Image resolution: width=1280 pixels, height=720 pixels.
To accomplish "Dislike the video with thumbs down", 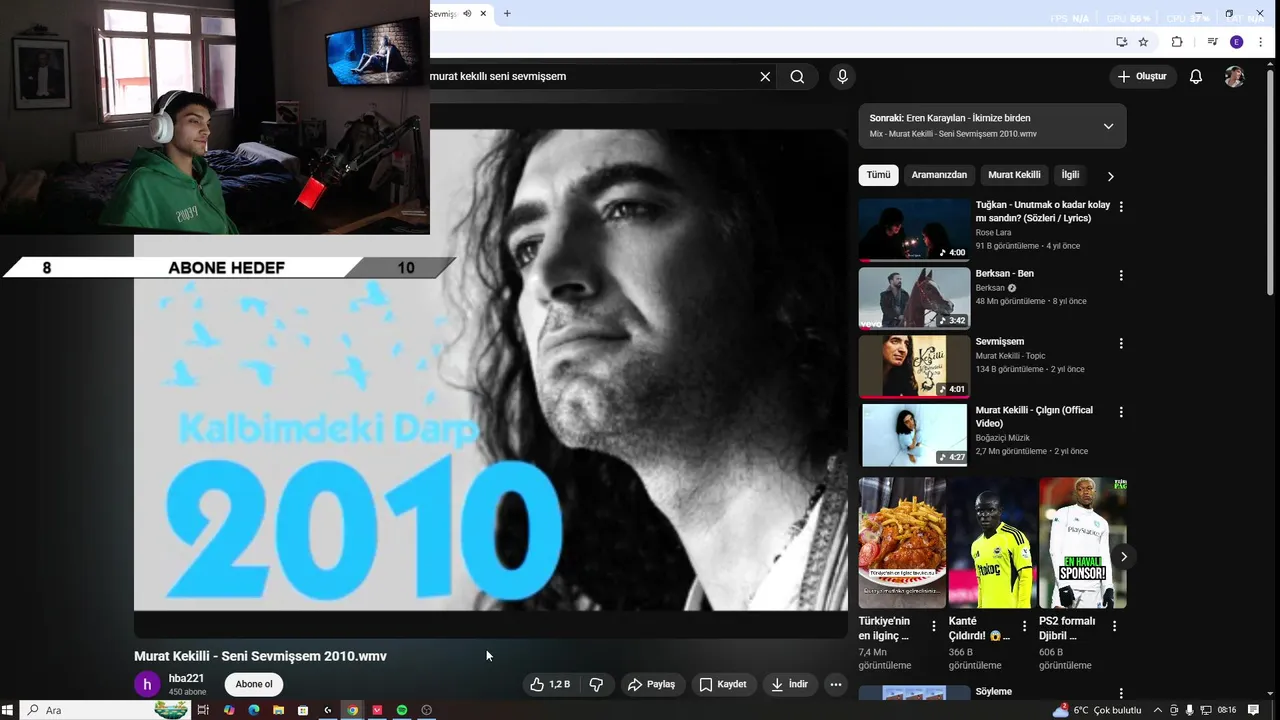I will tap(596, 684).
